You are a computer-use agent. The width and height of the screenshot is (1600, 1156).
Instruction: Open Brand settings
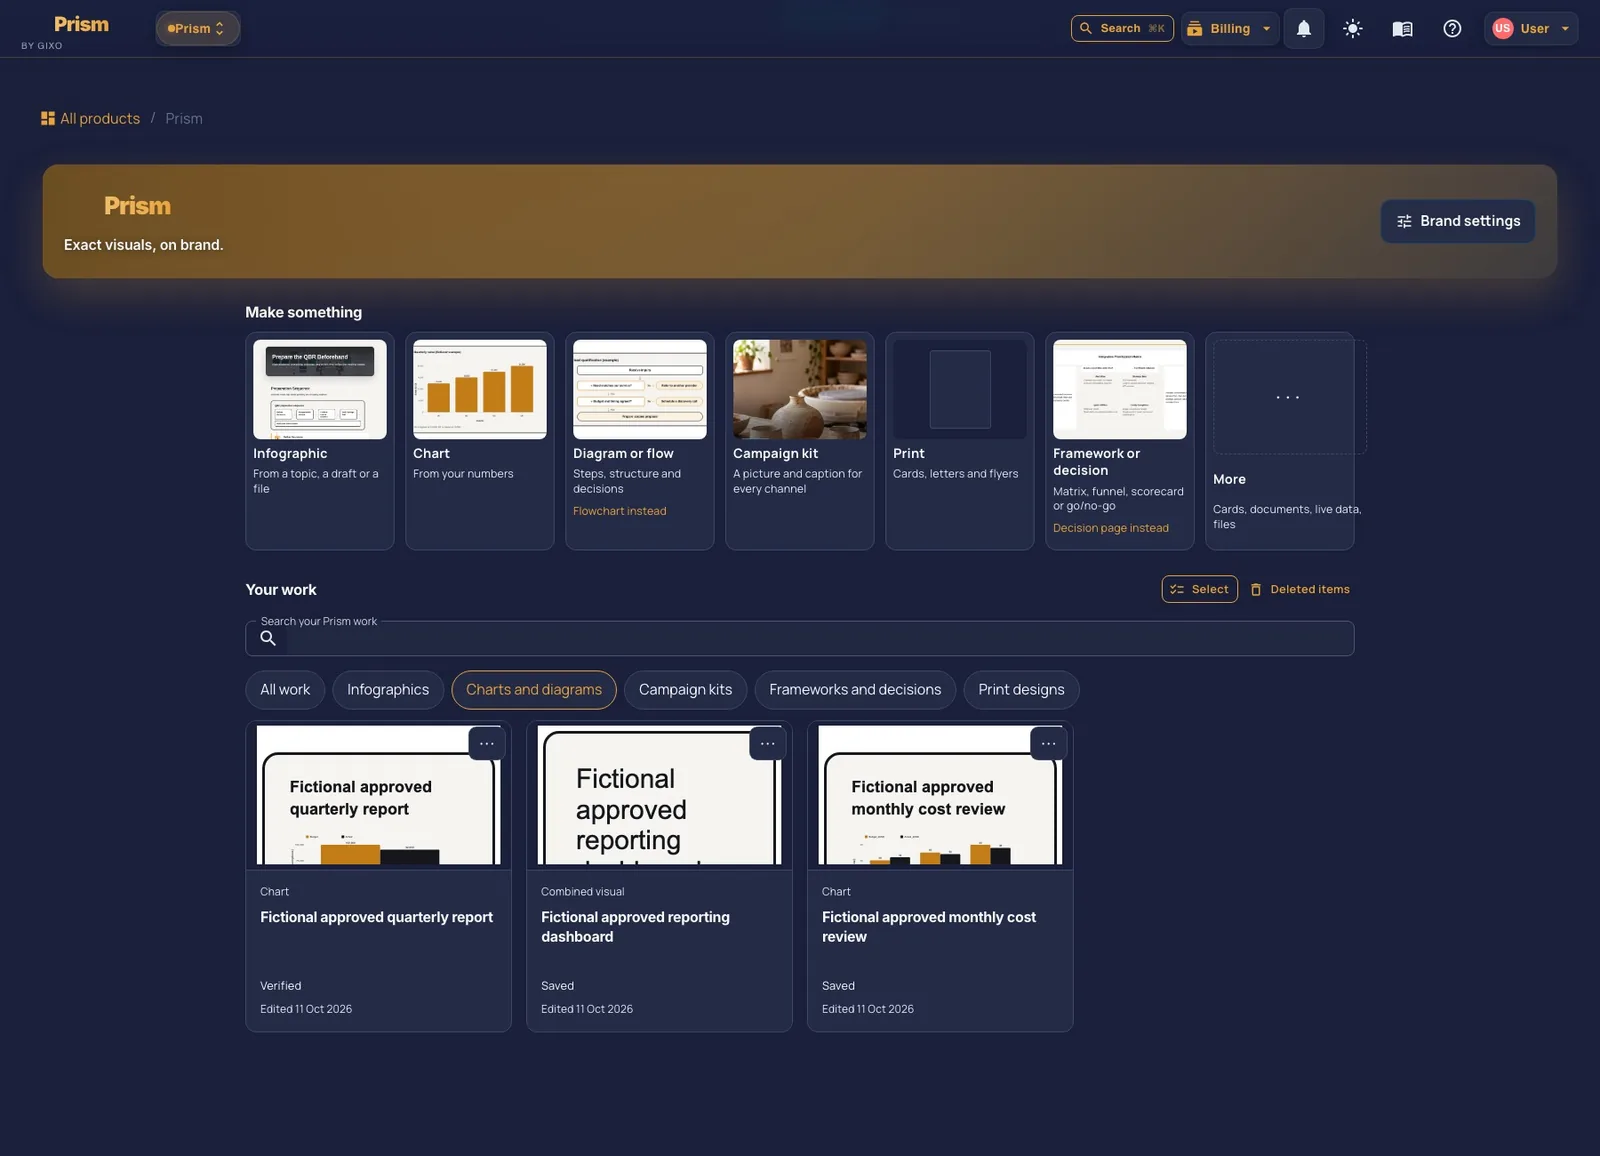coord(1458,222)
